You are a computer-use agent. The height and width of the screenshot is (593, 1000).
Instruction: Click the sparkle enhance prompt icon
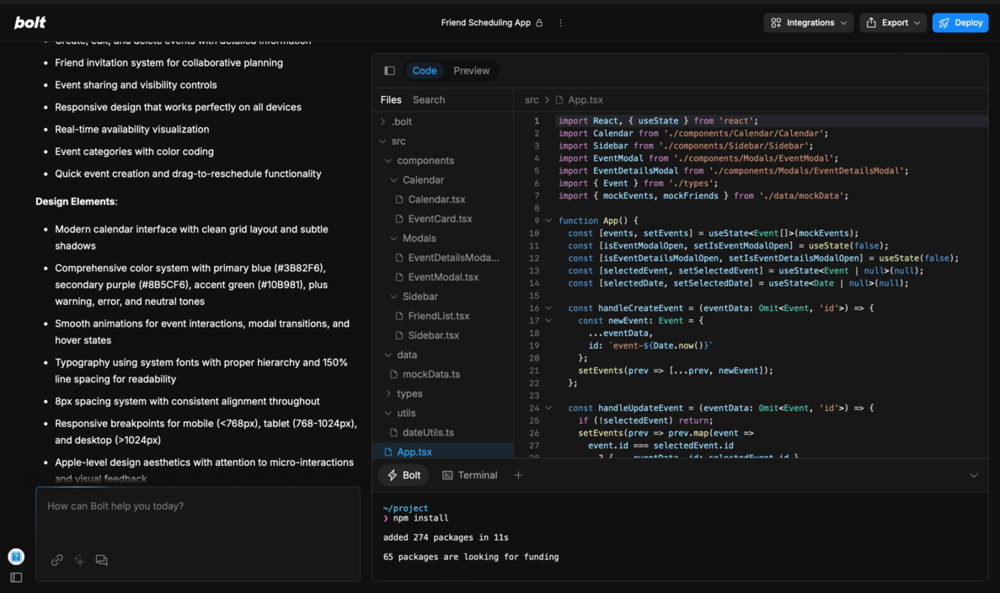79,560
